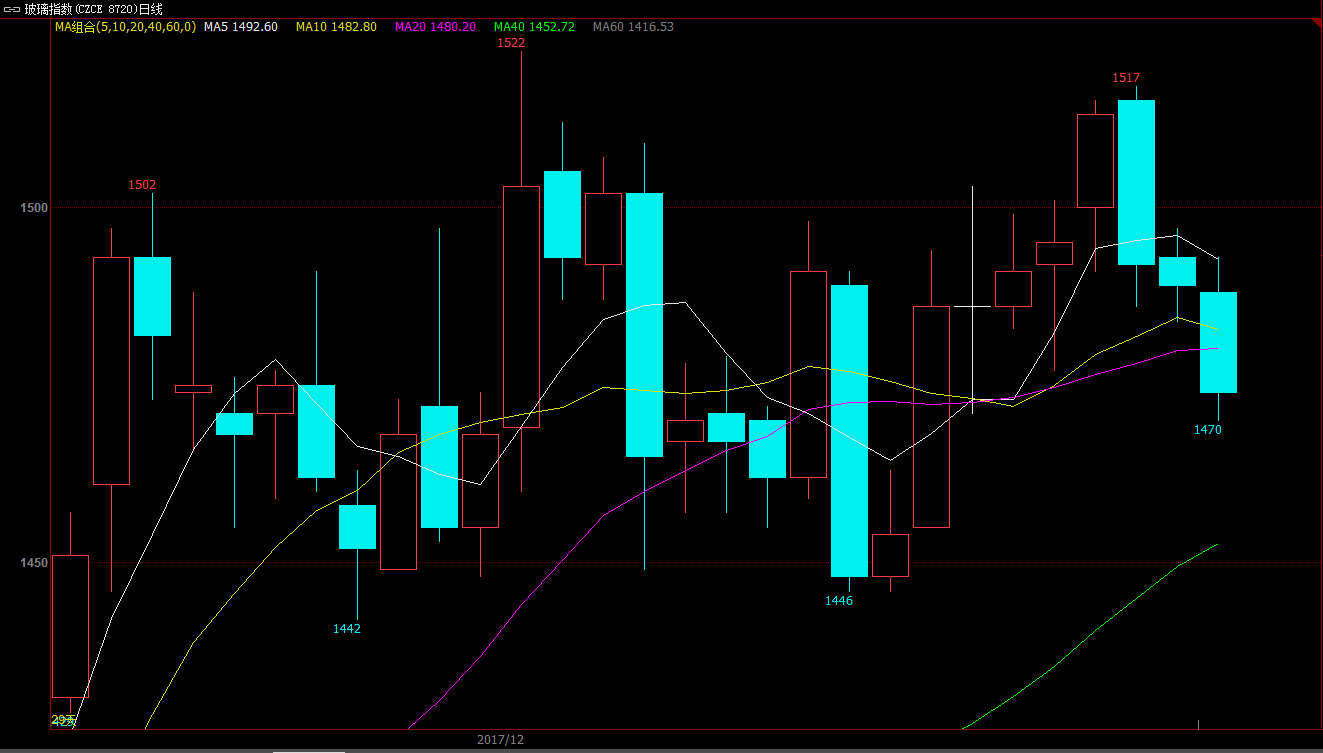Click the cyan candle below the 1502 label
This screenshot has width=1323, height=753.
(x=152, y=296)
